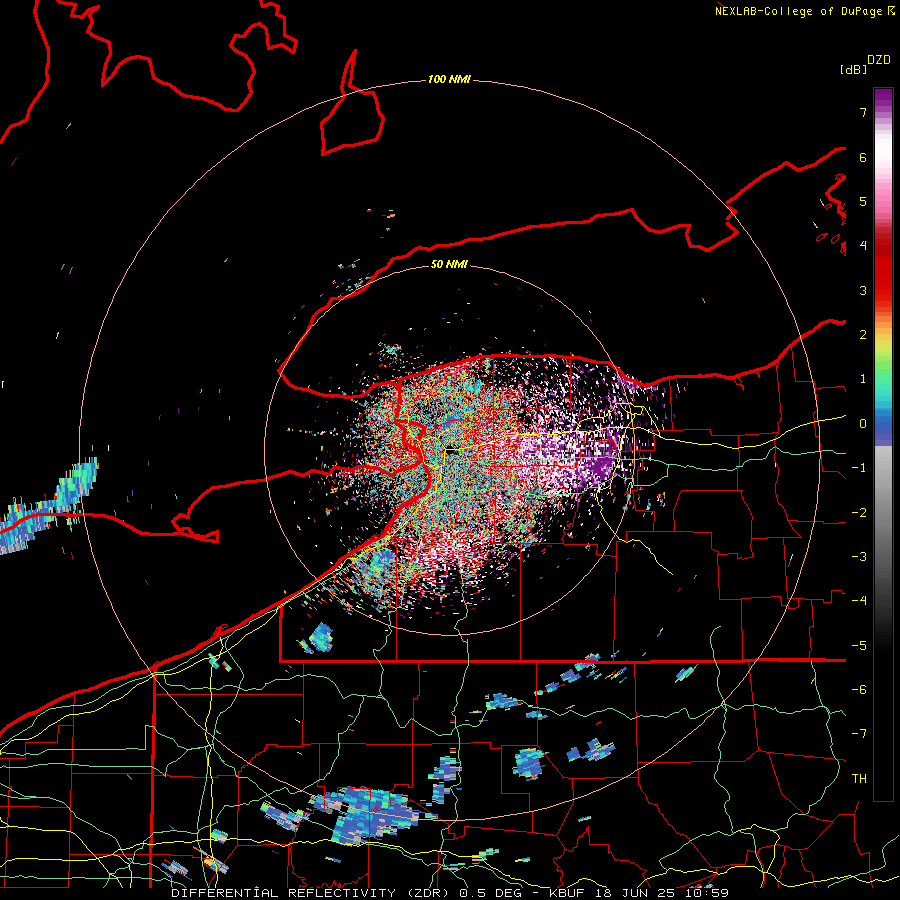This screenshot has width=900, height=900.
Task: Click the -5 value on color scale
Action: pos(859,645)
